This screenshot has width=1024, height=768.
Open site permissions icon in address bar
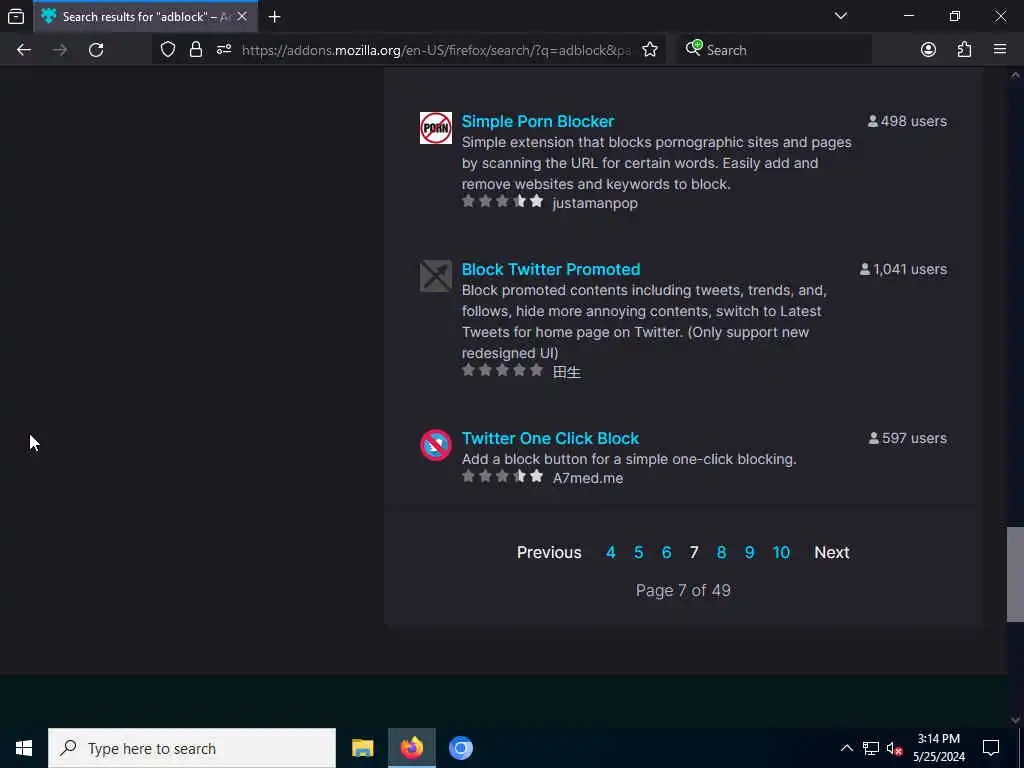pyautogui.click(x=224, y=50)
